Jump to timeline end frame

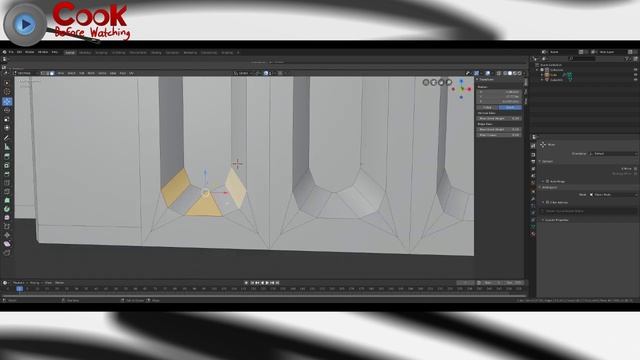[277, 282]
